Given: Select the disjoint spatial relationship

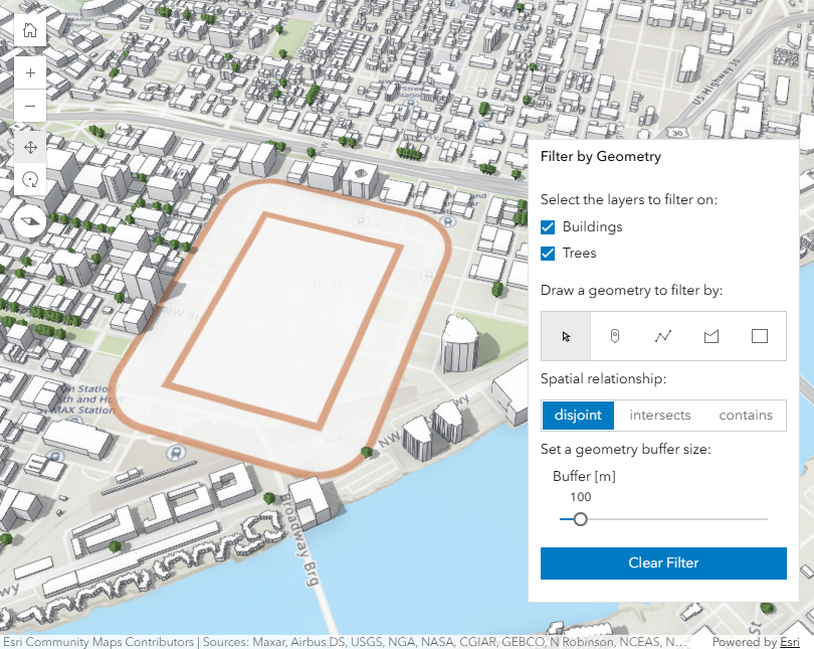Looking at the screenshot, I should pyautogui.click(x=578, y=415).
